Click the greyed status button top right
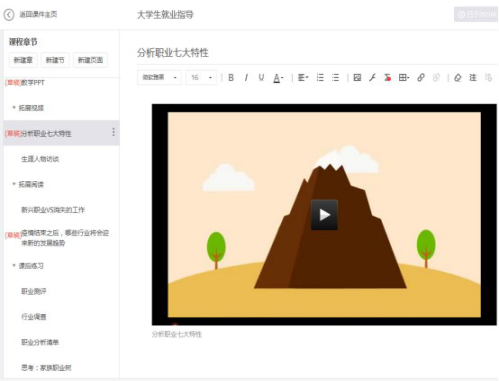 coord(476,15)
